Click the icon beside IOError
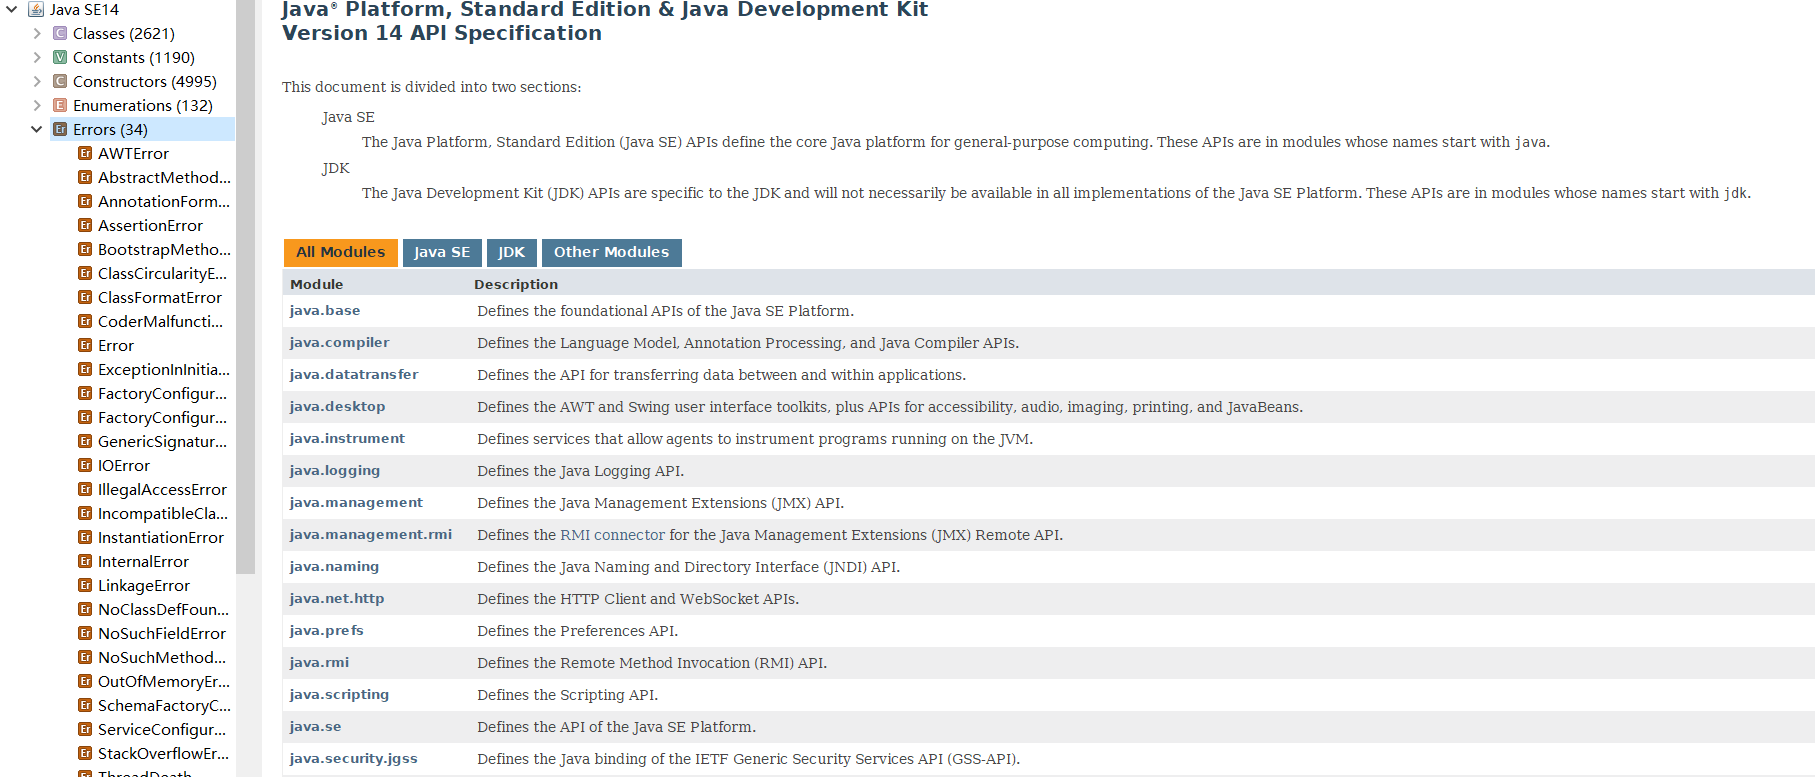This screenshot has width=1815, height=777. [85, 465]
